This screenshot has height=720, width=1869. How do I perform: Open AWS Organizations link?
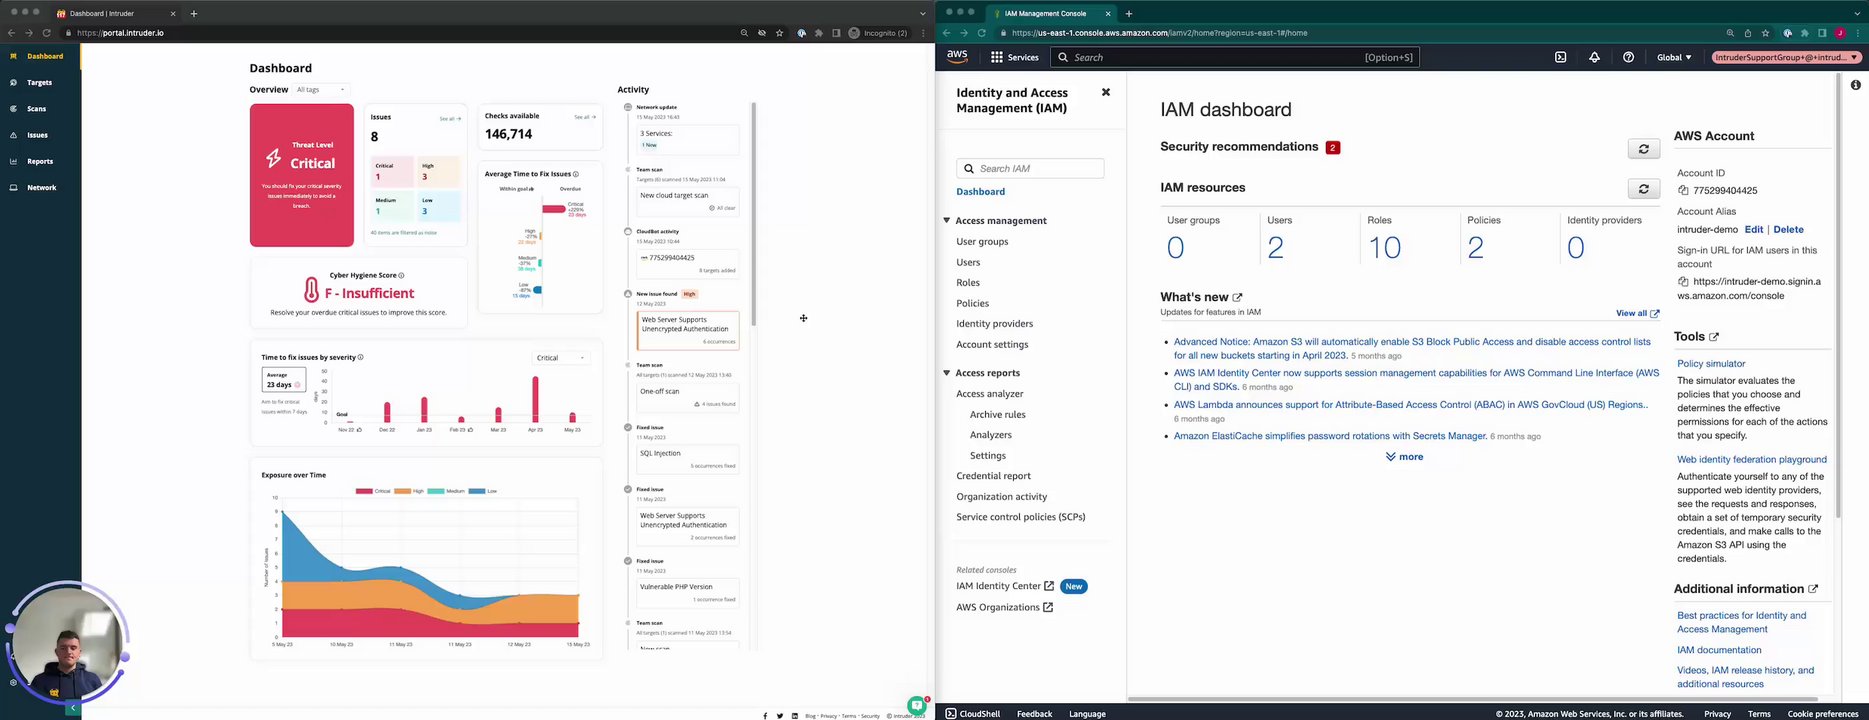click(x=1004, y=607)
